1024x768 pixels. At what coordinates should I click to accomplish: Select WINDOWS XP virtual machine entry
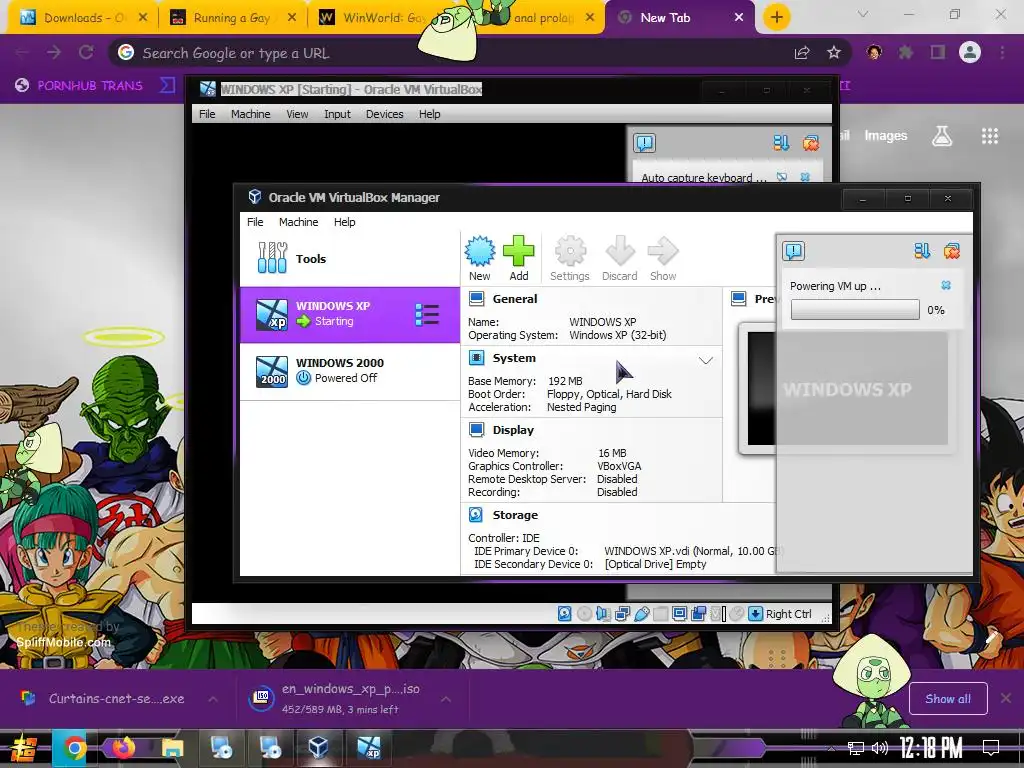click(x=349, y=314)
